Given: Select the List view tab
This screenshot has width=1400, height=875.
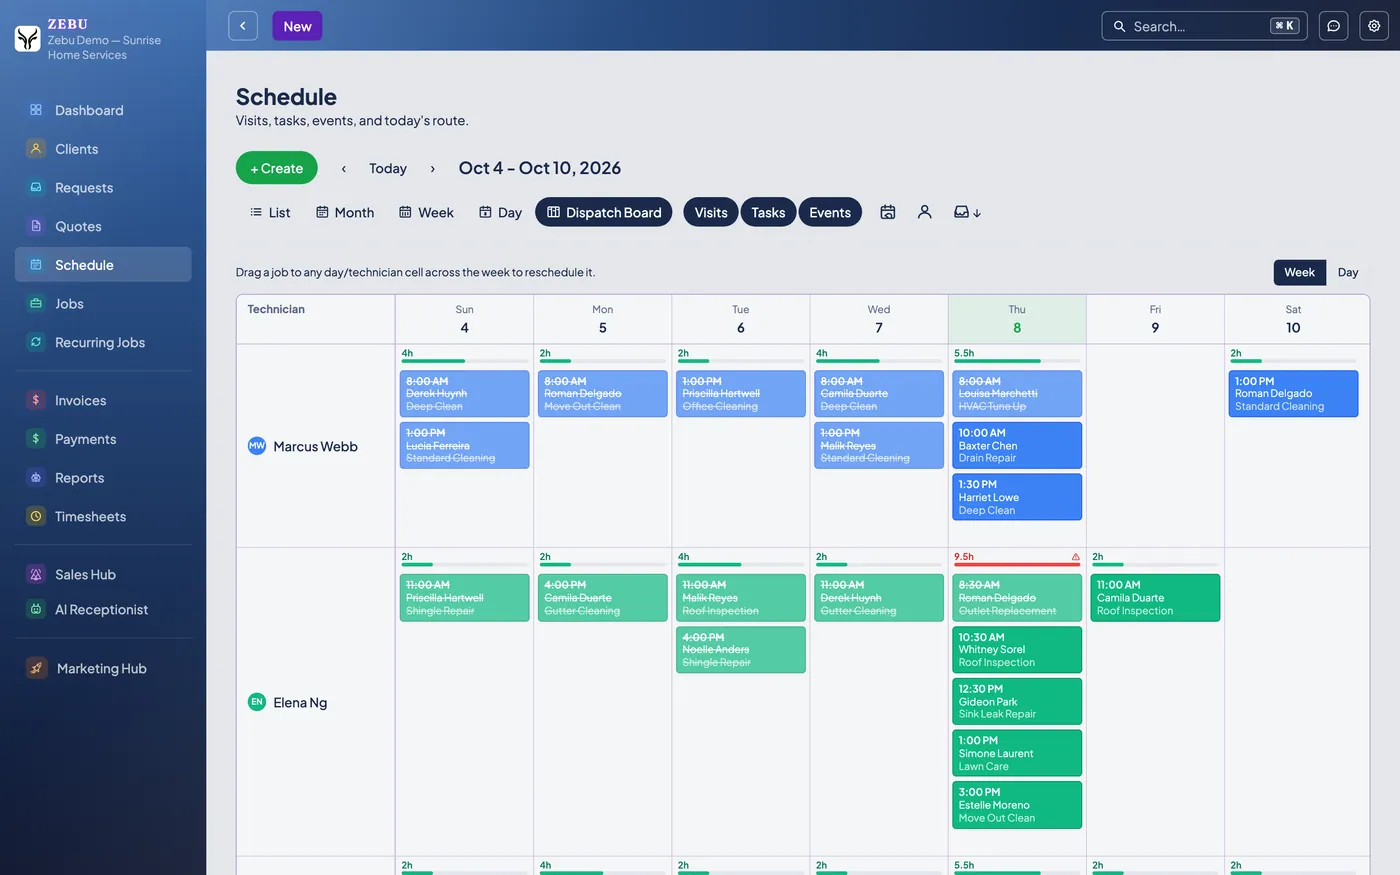Looking at the screenshot, I should click(270, 212).
